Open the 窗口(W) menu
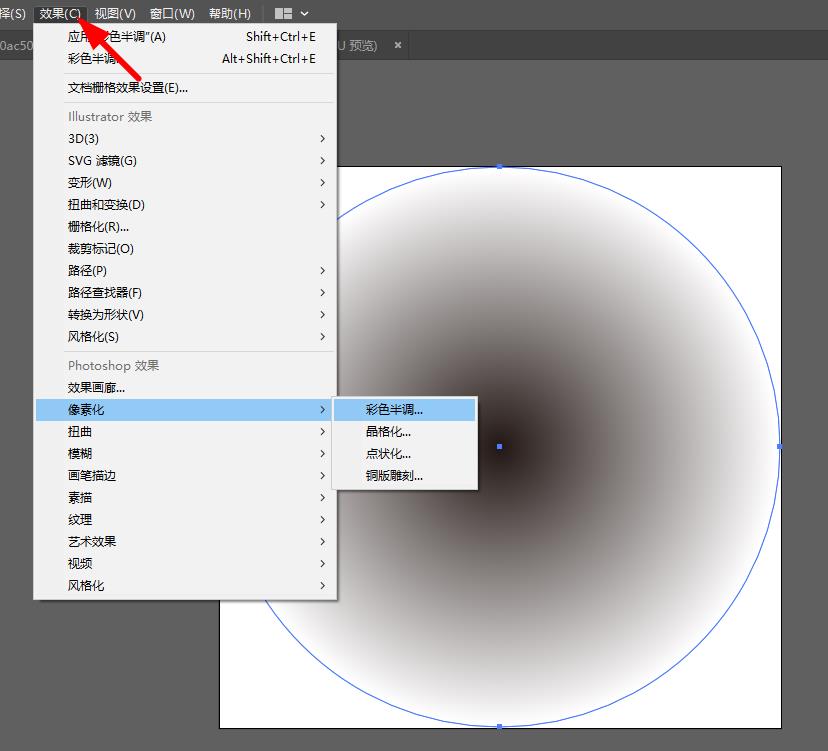The image size is (828, 751). [x=172, y=13]
